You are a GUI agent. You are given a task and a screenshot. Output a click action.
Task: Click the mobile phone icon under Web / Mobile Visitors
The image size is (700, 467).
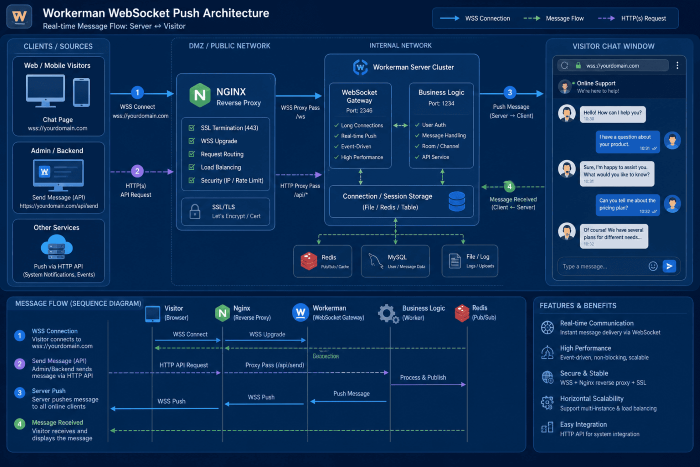81,92
